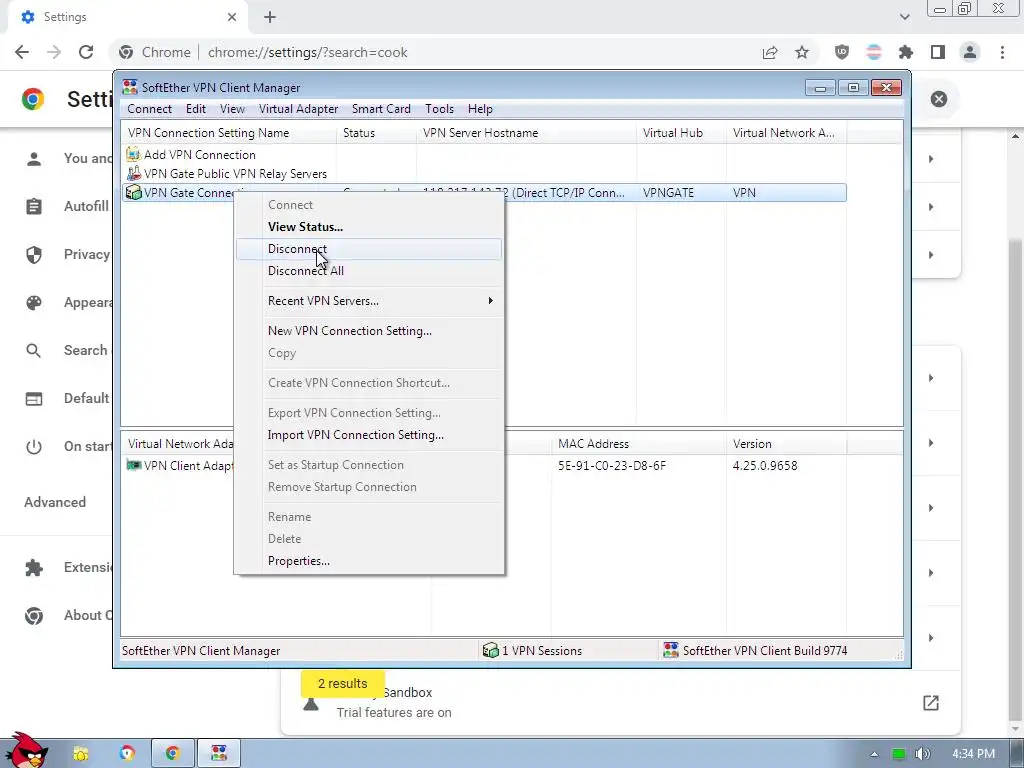The height and width of the screenshot is (768, 1024).
Task: Click MAC address 5E-91-C0-23-D8-6F
Action: 612,466
